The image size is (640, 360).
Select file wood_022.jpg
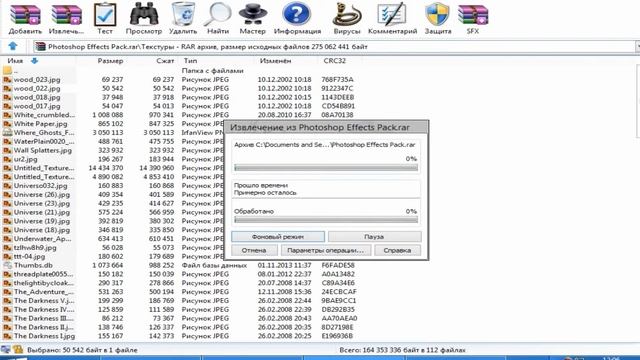[37, 89]
